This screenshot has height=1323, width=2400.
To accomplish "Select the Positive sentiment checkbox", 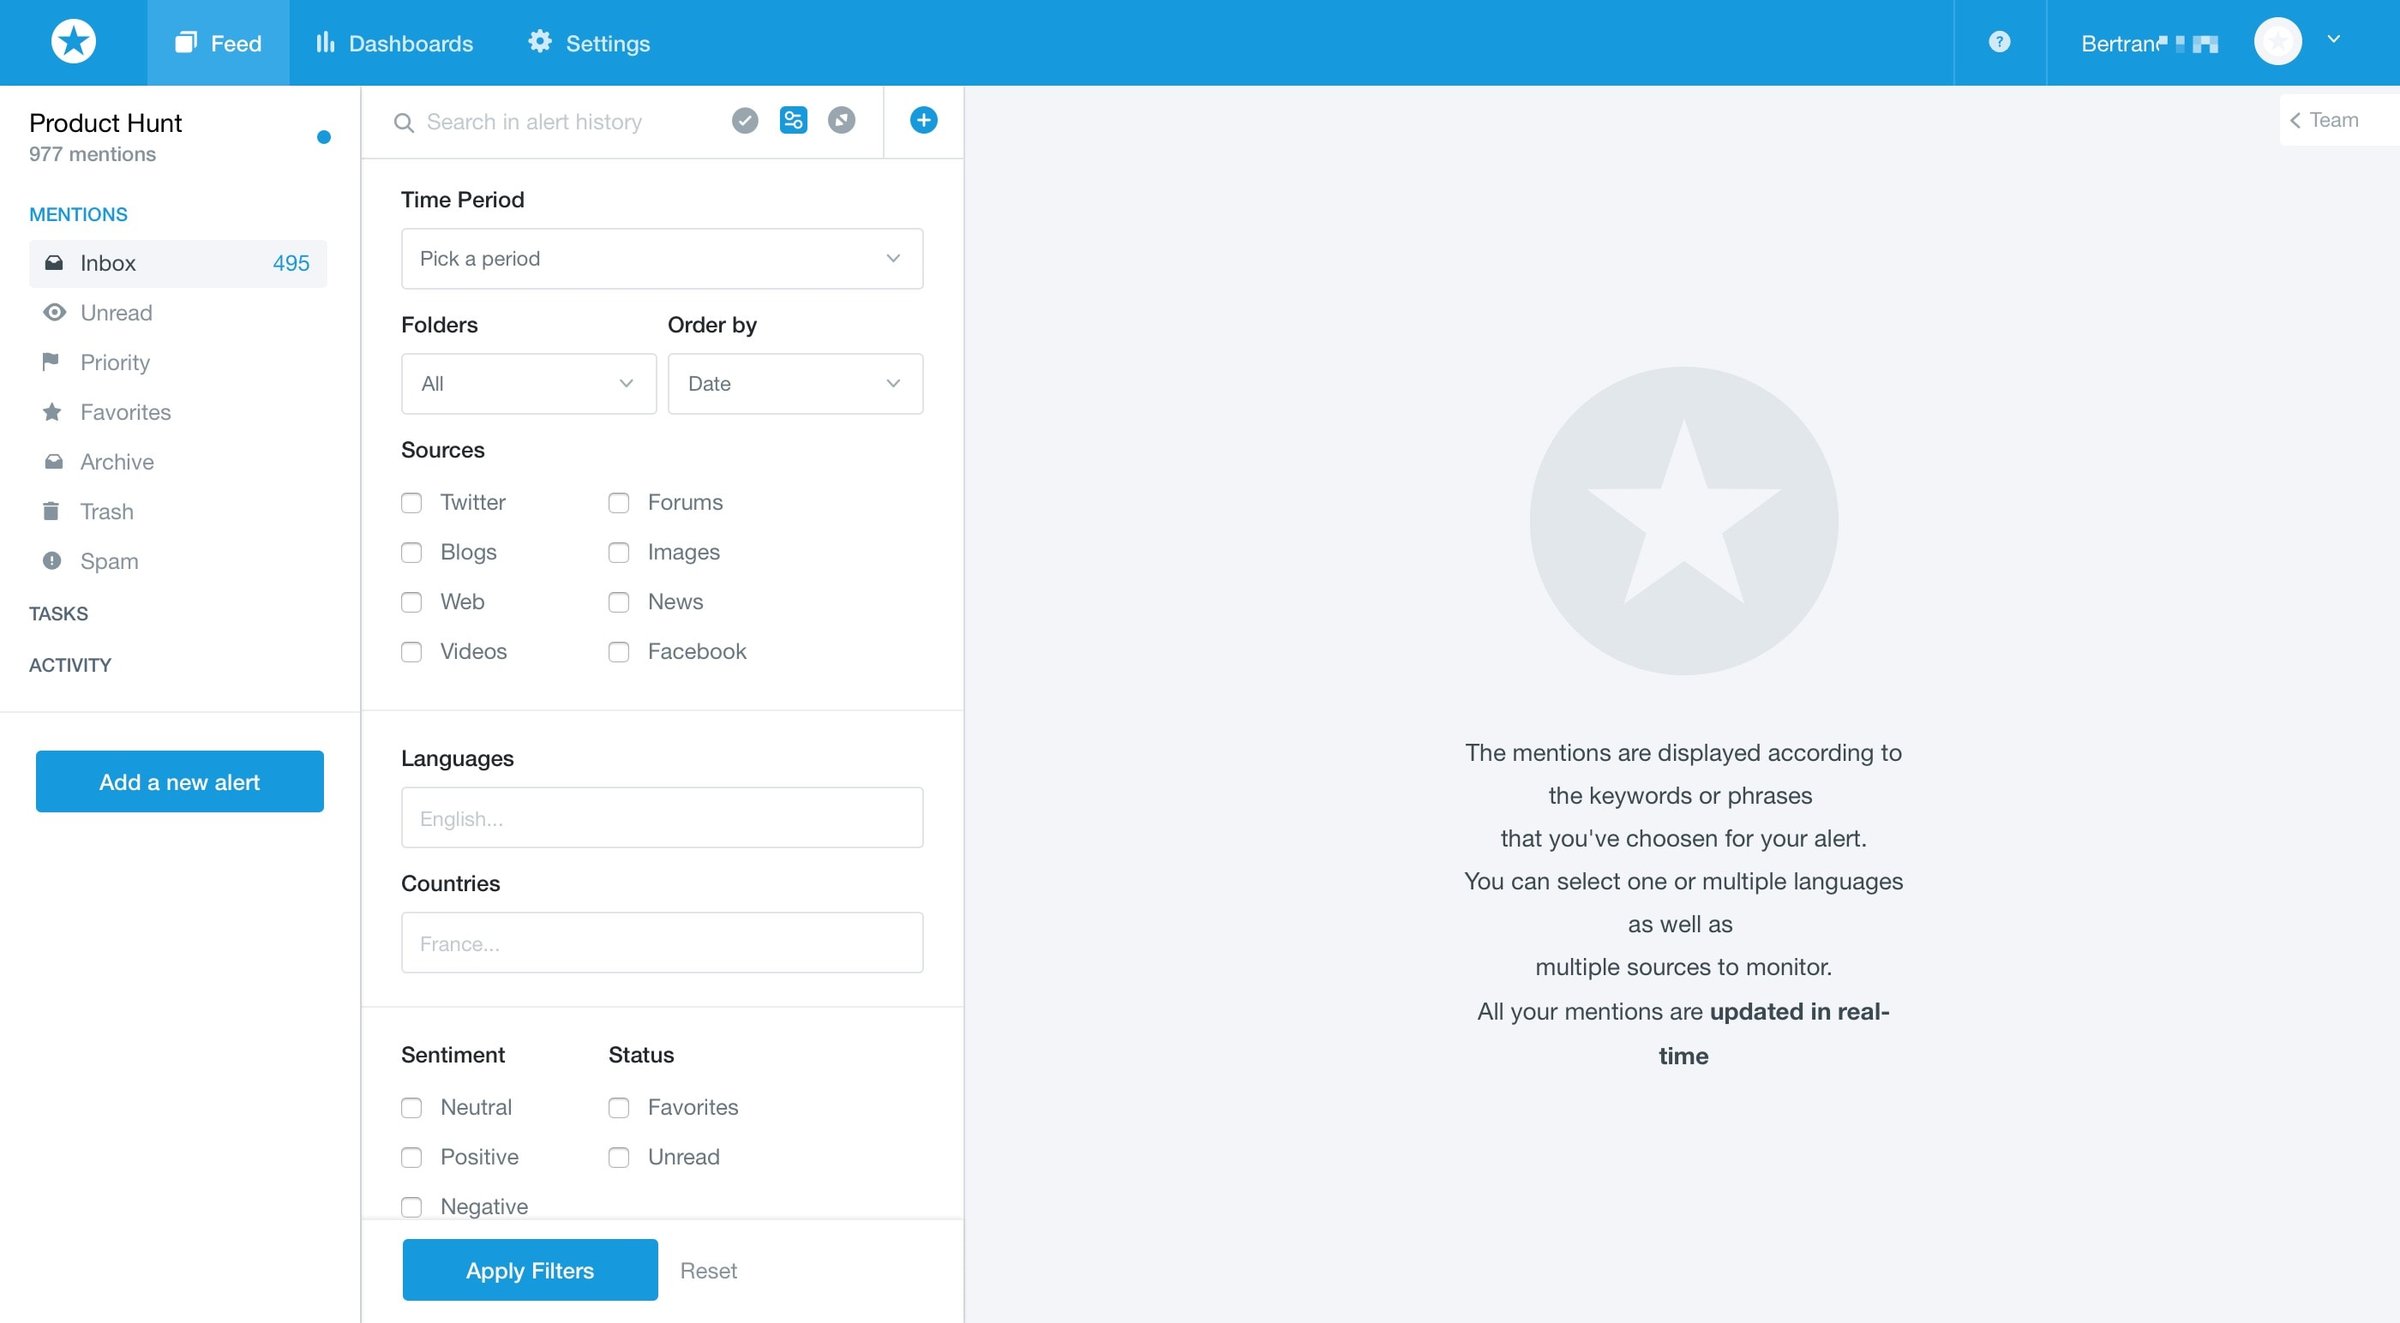I will pyautogui.click(x=411, y=1158).
